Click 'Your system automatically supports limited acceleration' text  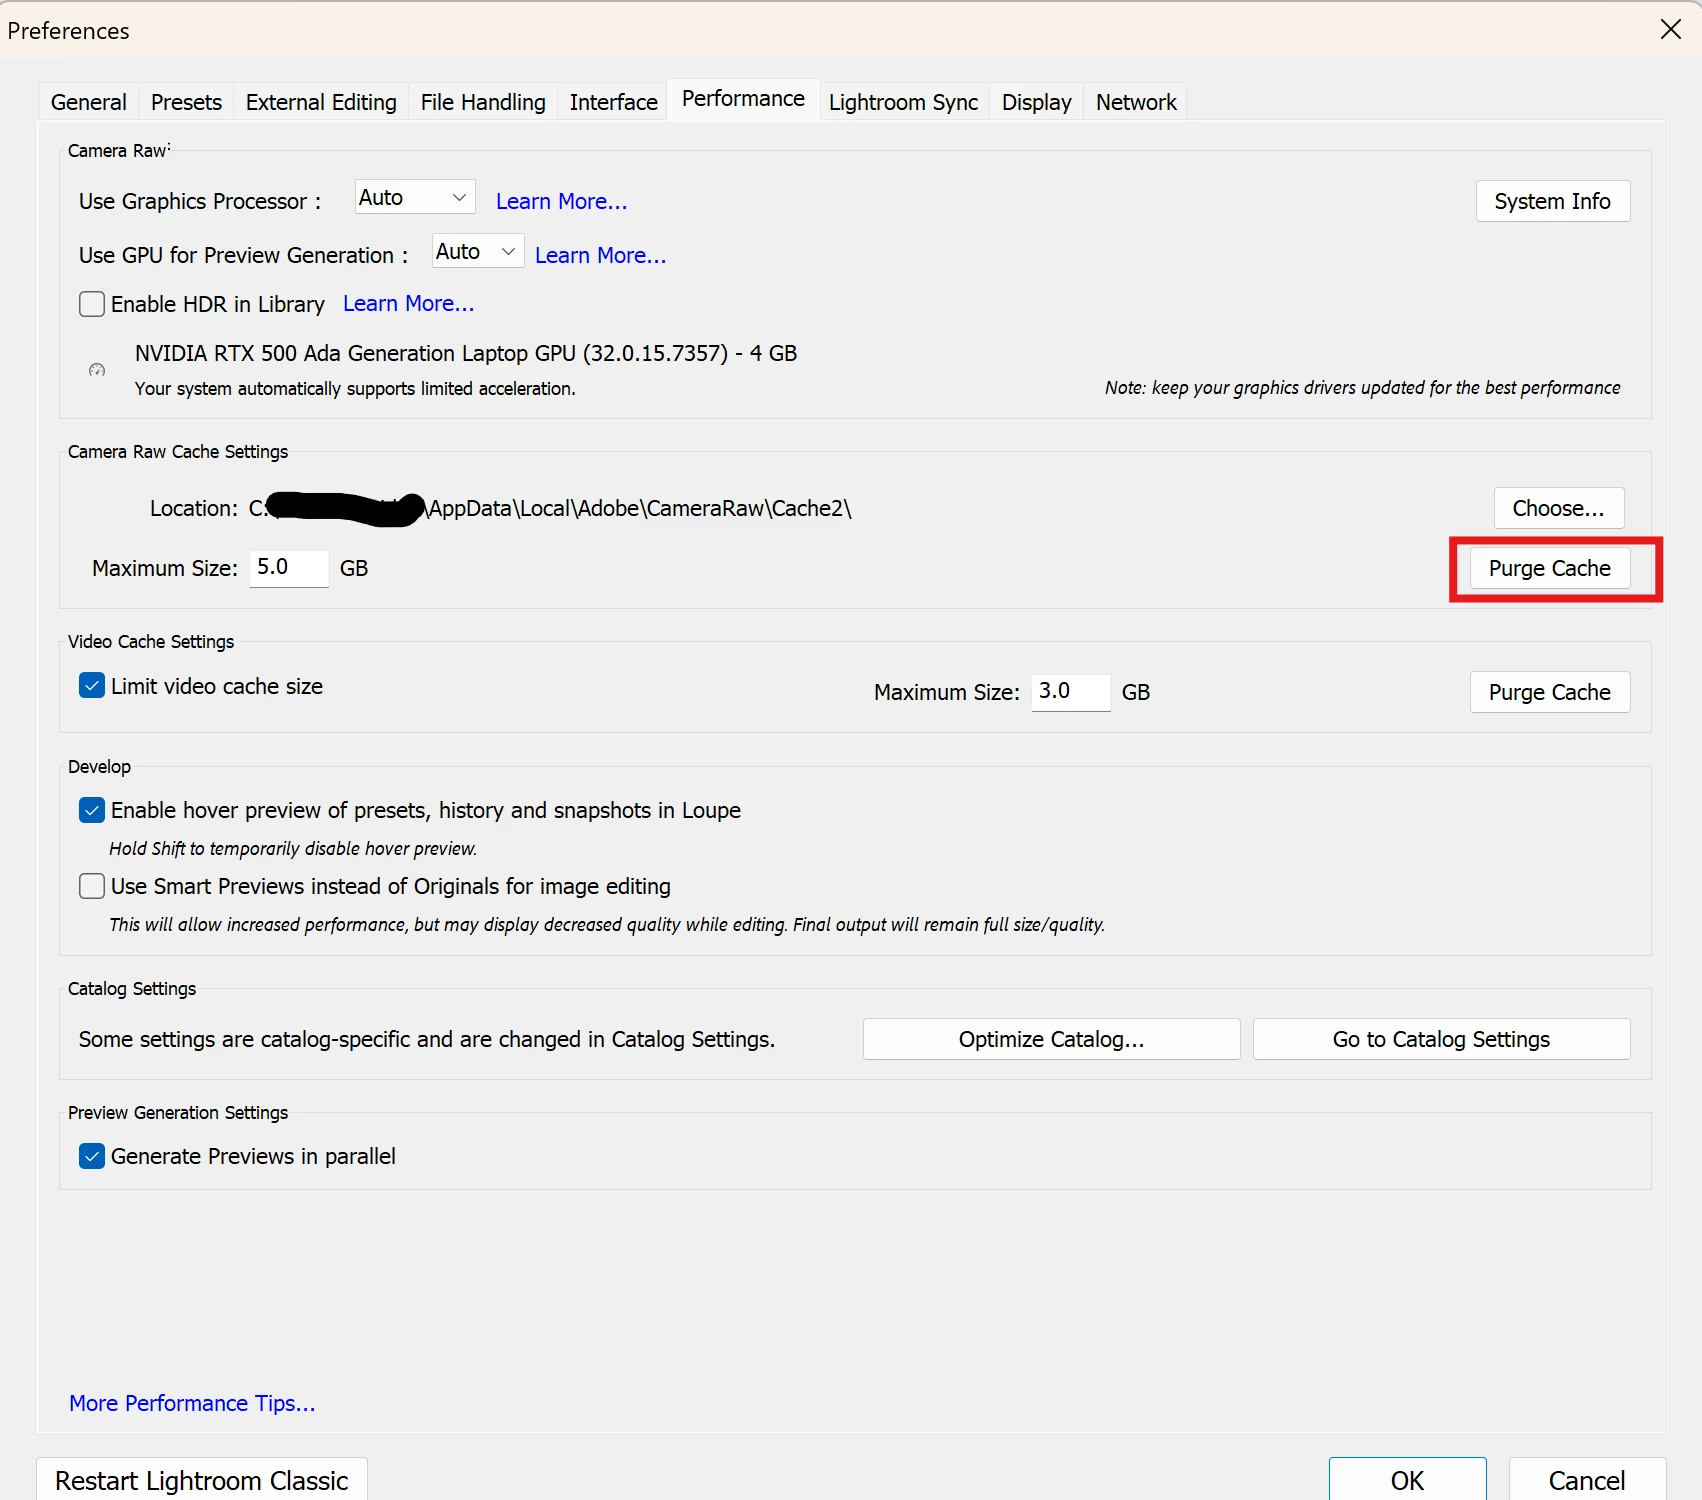coord(355,388)
